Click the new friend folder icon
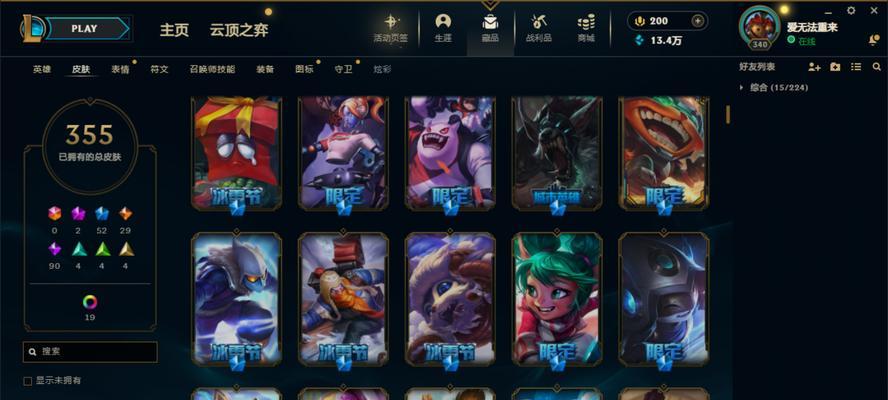Viewport: 888px width, 400px height. [x=835, y=67]
